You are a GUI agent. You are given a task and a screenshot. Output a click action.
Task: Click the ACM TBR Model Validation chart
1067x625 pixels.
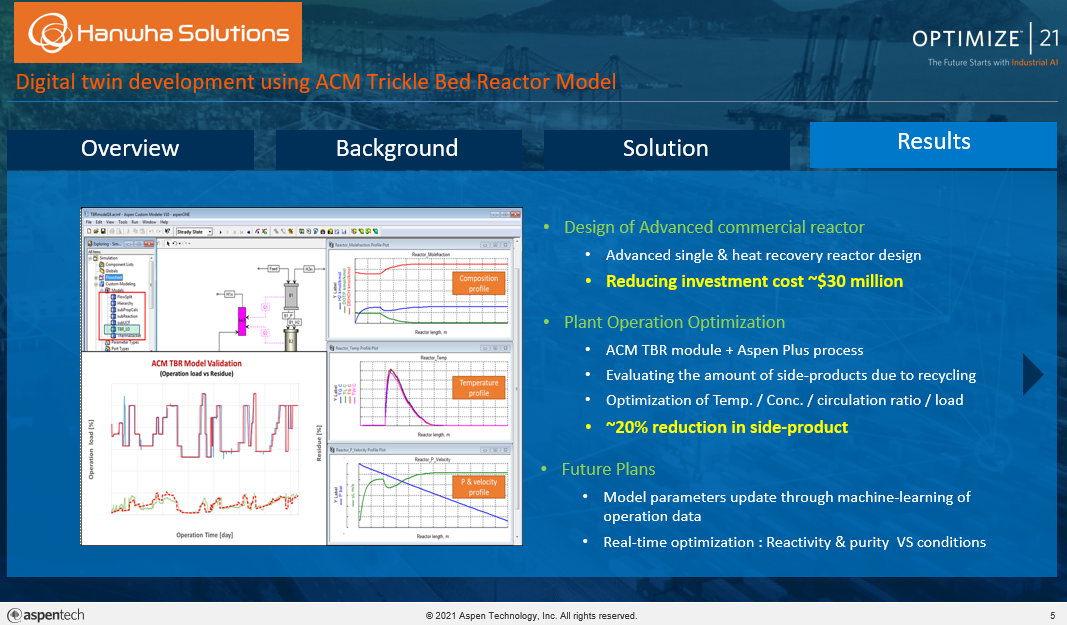tap(203, 450)
